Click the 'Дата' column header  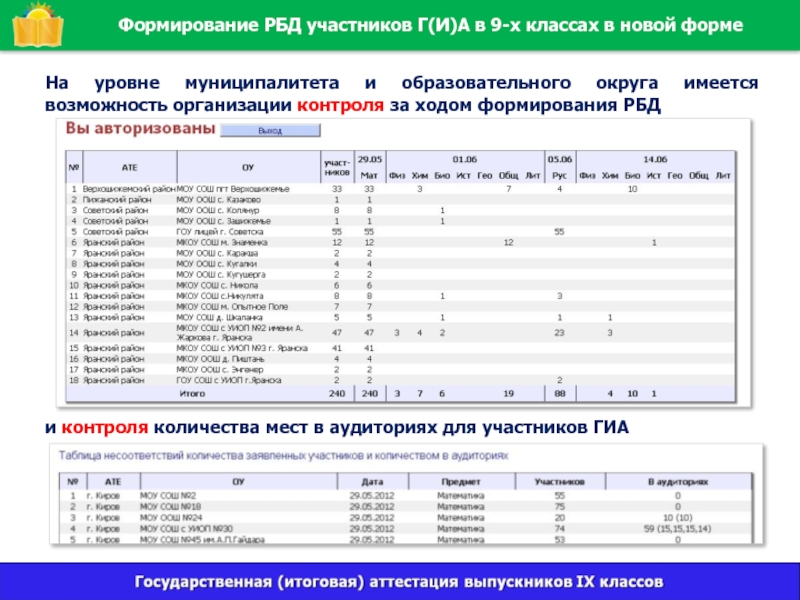372,482
